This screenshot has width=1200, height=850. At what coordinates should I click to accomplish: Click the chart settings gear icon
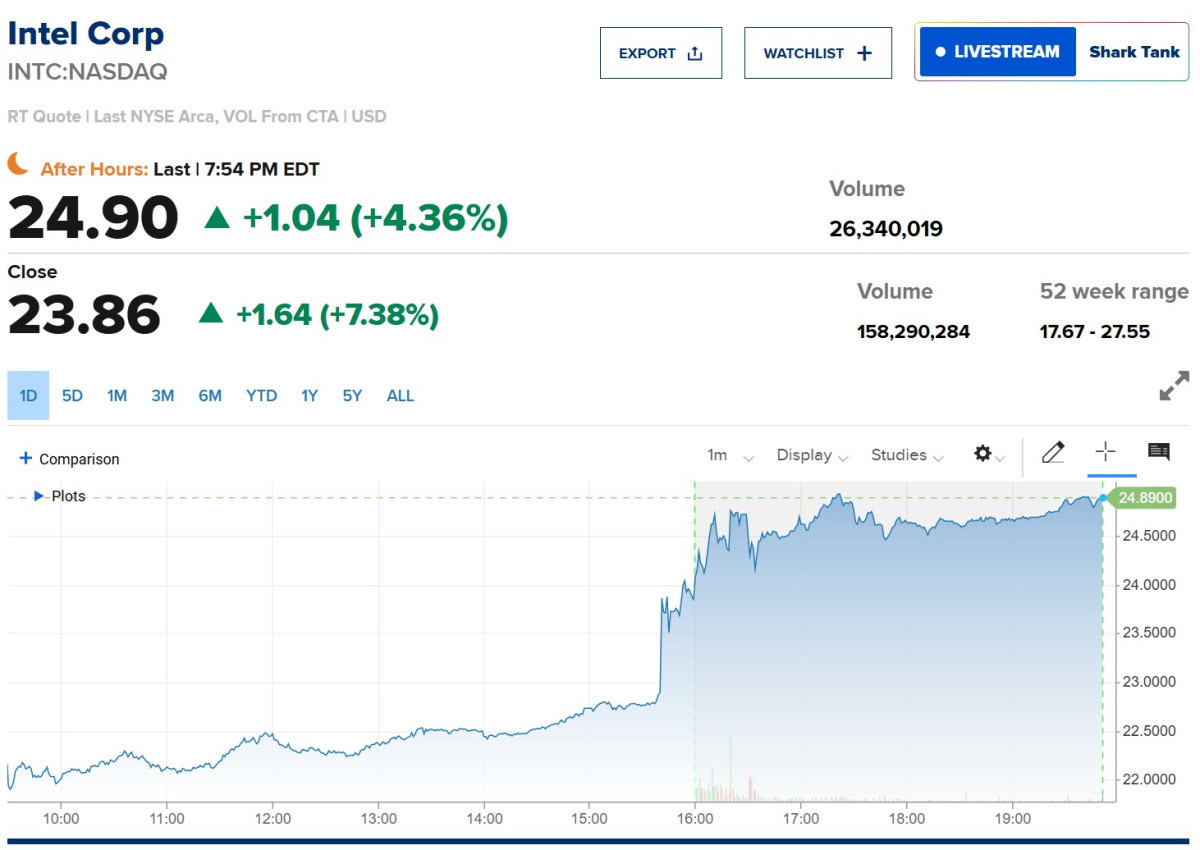983,454
